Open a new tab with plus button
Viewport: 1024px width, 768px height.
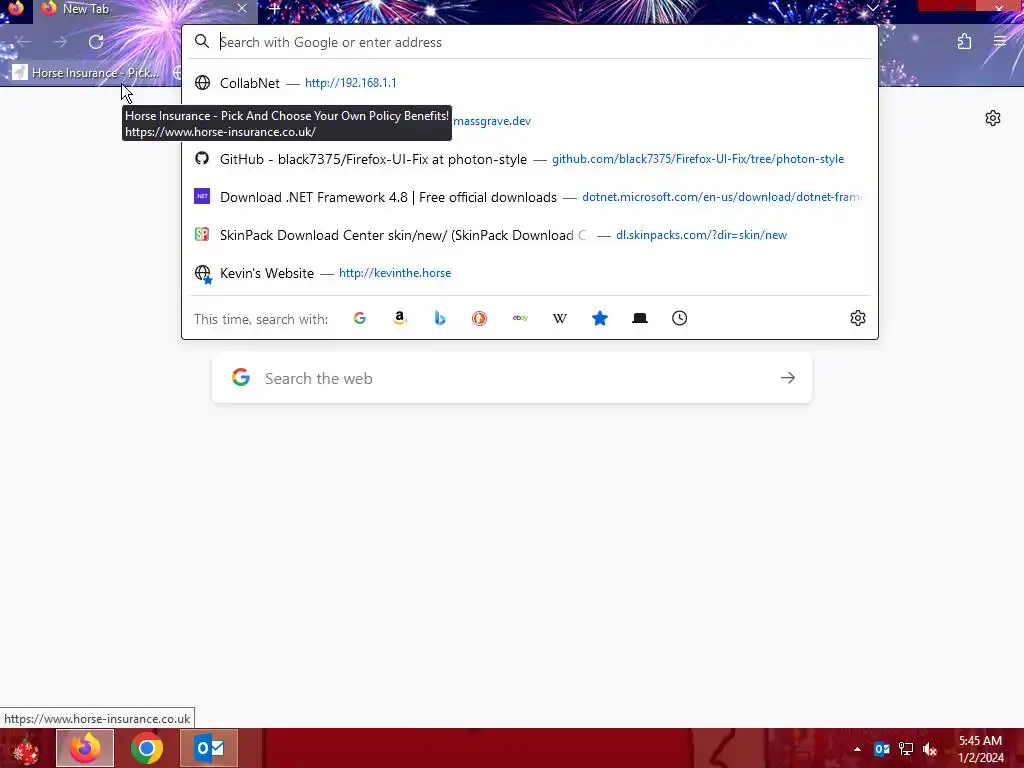click(x=274, y=8)
